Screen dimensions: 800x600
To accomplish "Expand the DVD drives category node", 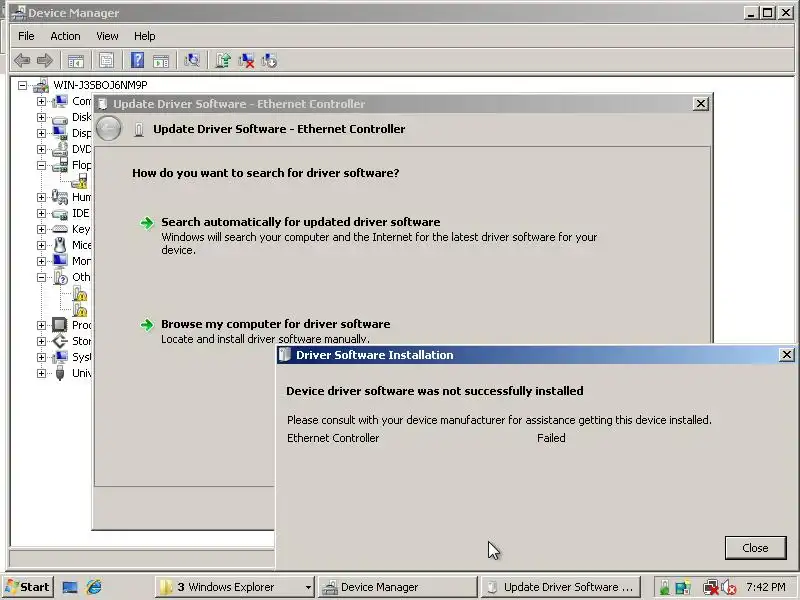I will (41, 149).
